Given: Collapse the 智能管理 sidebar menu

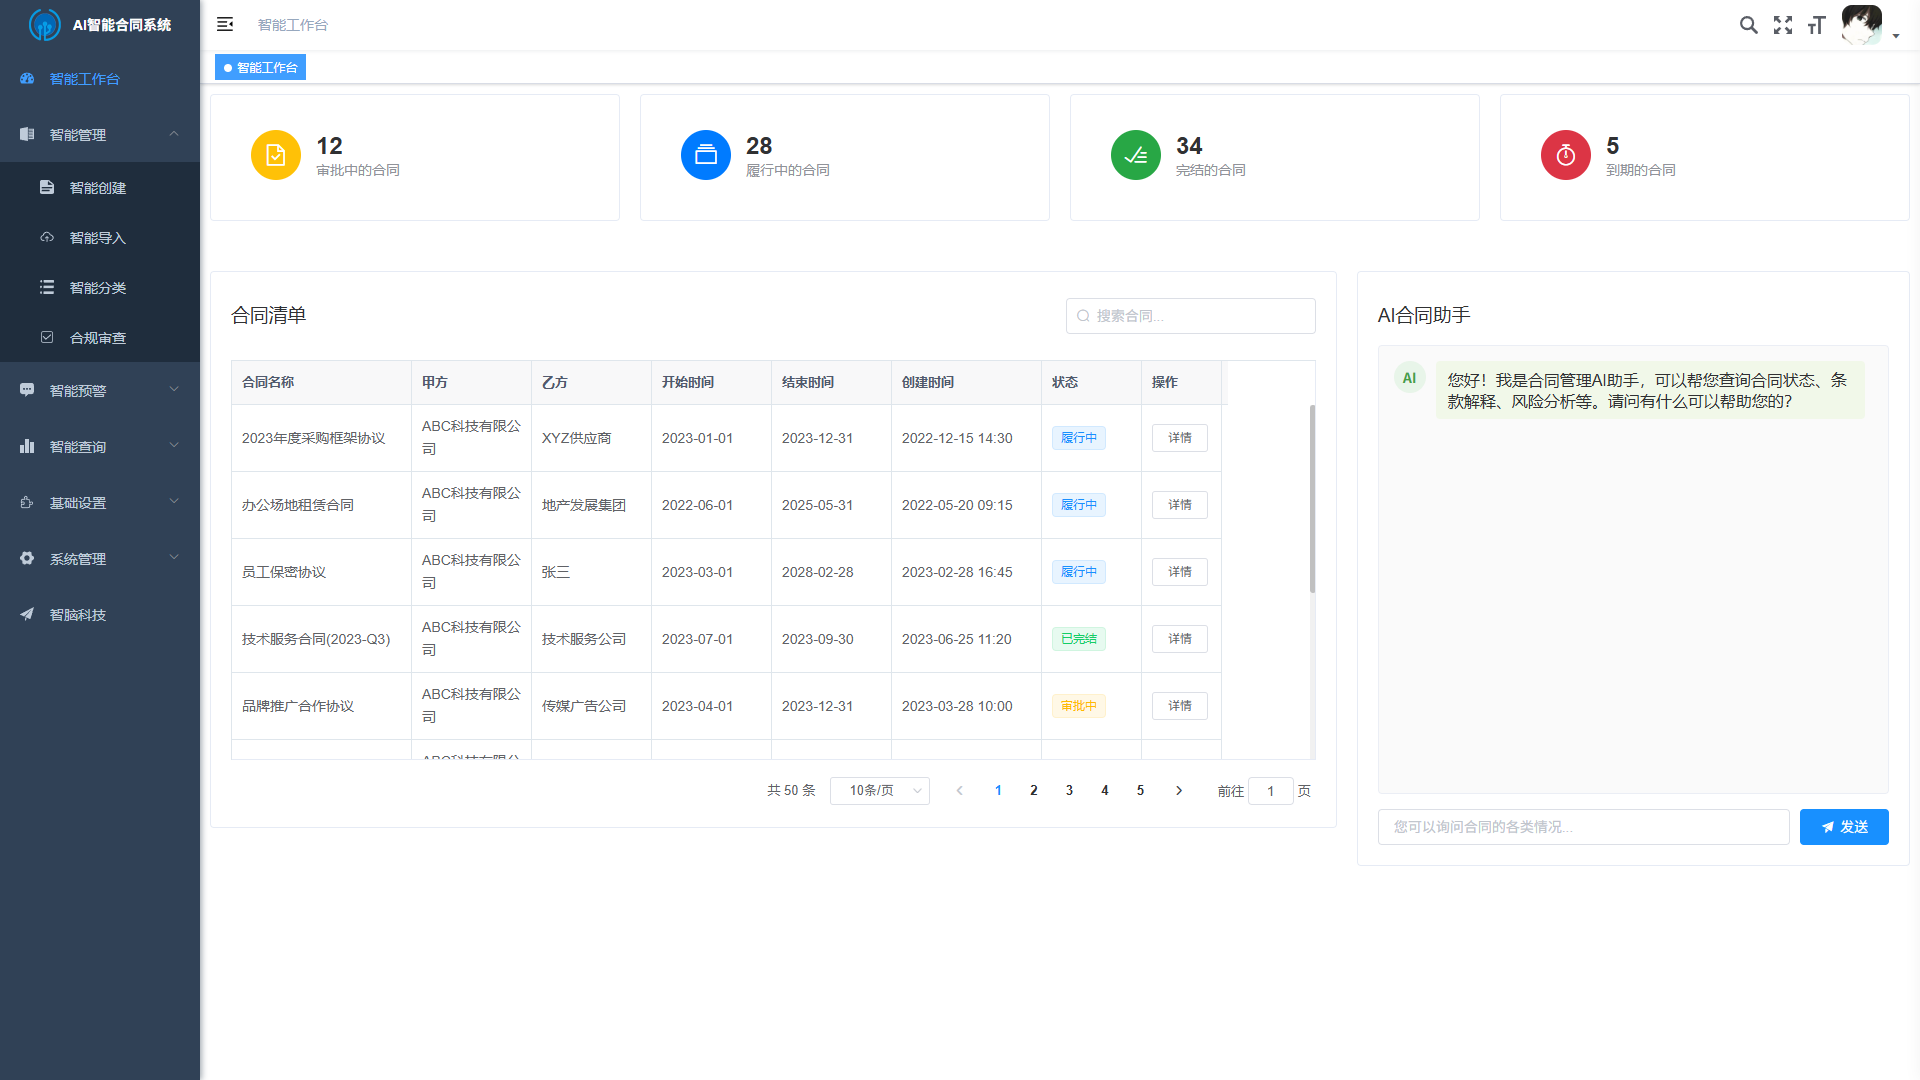Looking at the screenshot, I should [100, 134].
